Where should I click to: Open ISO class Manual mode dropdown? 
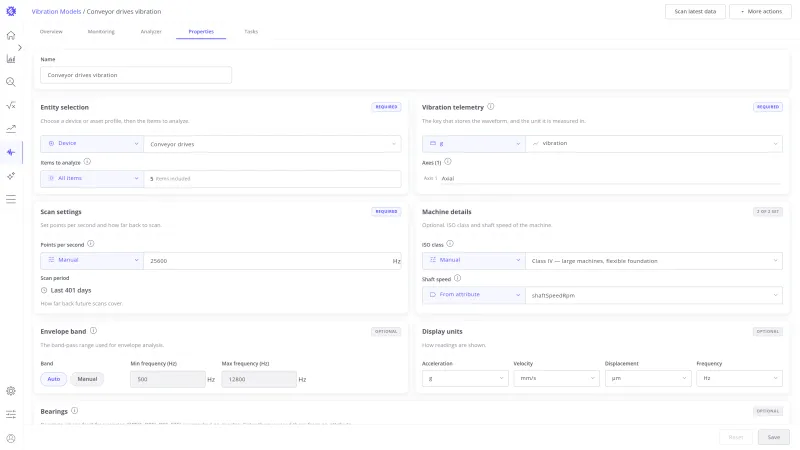point(474,260)
